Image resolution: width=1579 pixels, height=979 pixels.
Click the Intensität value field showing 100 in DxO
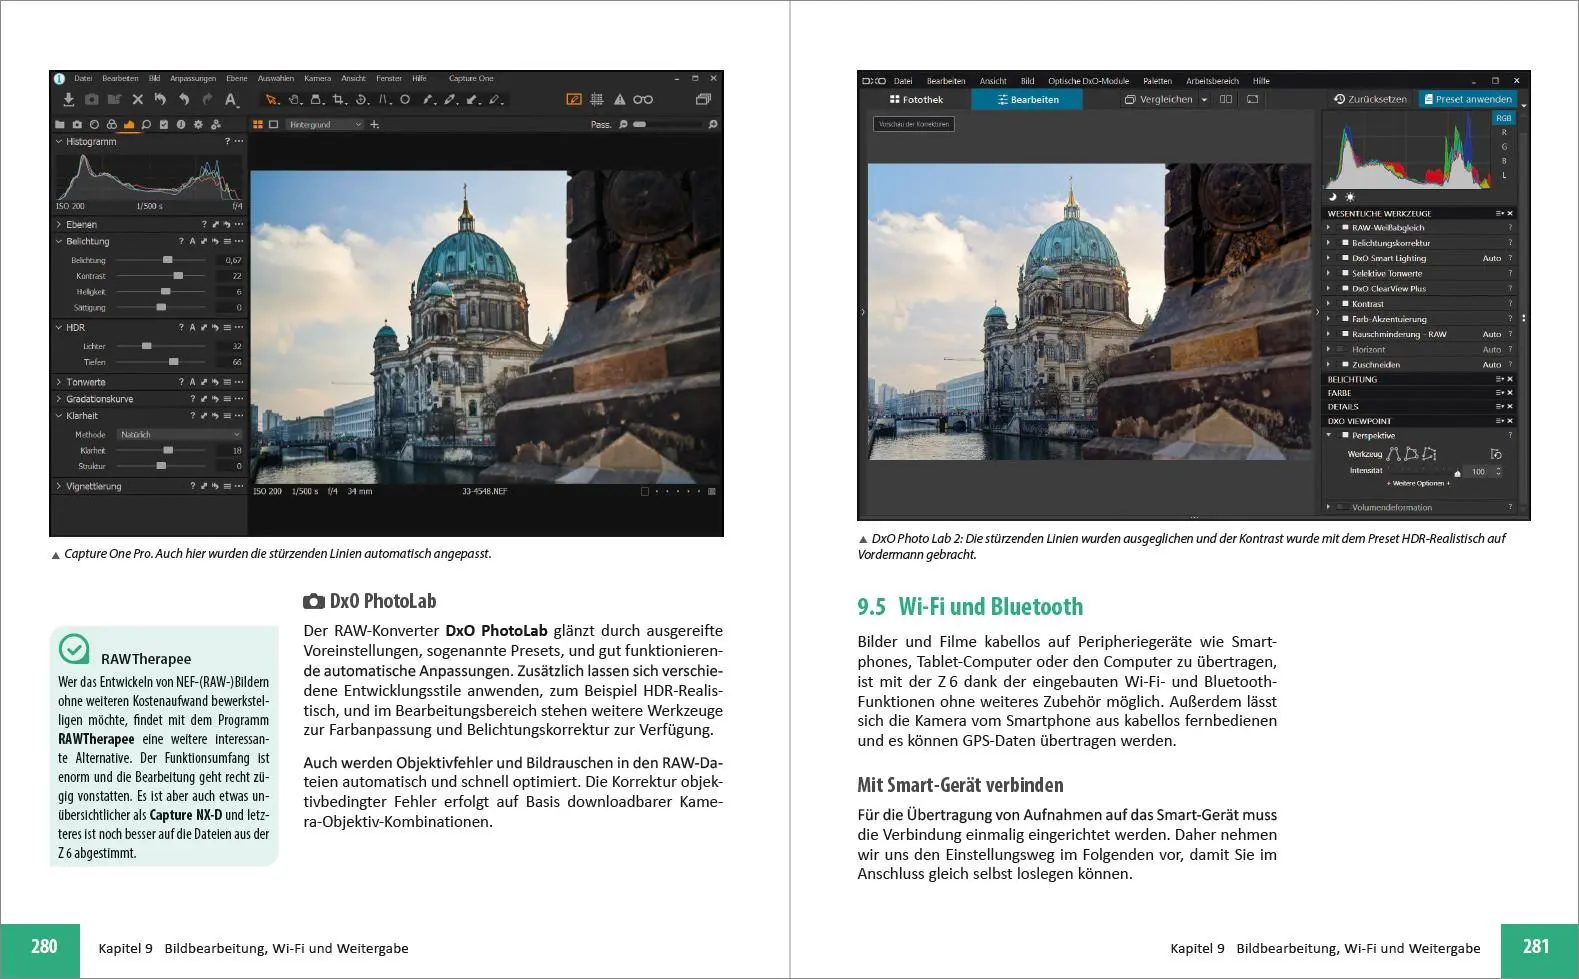1480,472
